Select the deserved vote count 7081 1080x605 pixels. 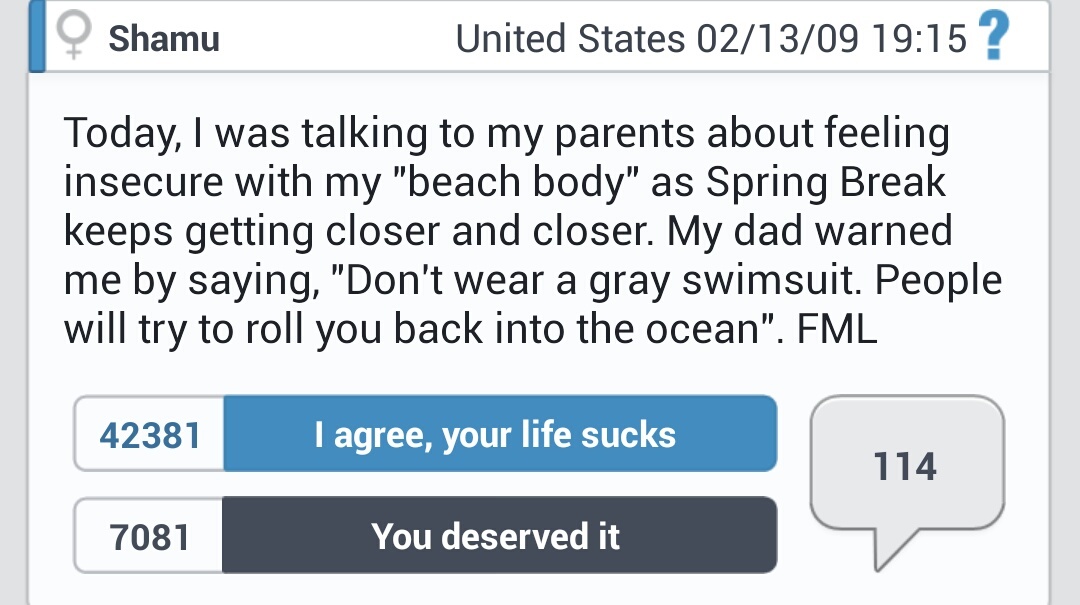tap(146, 535)
